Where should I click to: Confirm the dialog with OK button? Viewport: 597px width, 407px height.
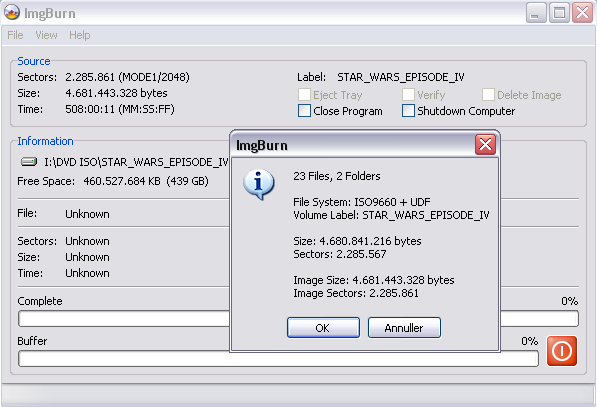pyautogui.click(x=323, y=327)
